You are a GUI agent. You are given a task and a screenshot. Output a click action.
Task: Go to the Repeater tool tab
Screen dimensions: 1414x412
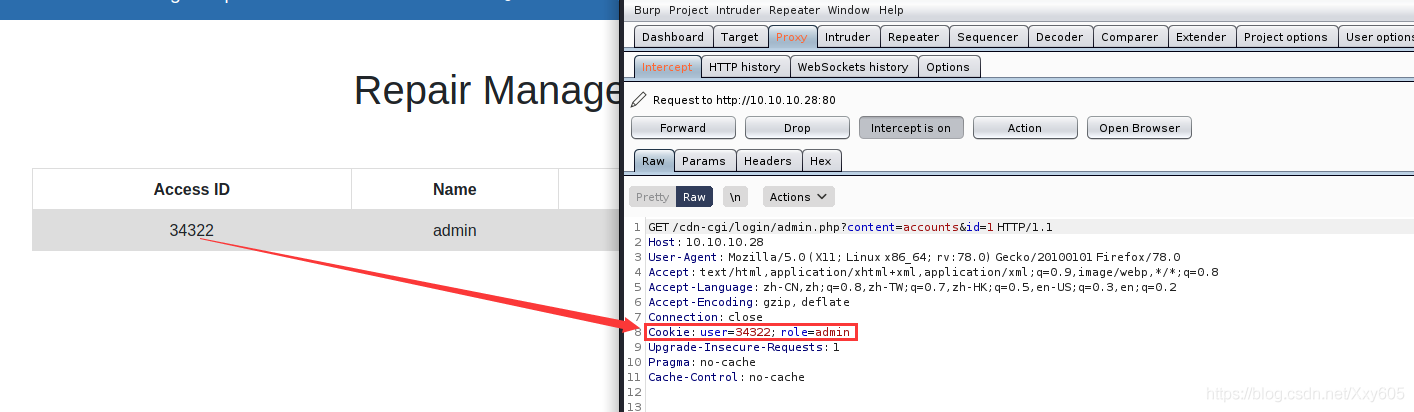(x=913, y=37)
